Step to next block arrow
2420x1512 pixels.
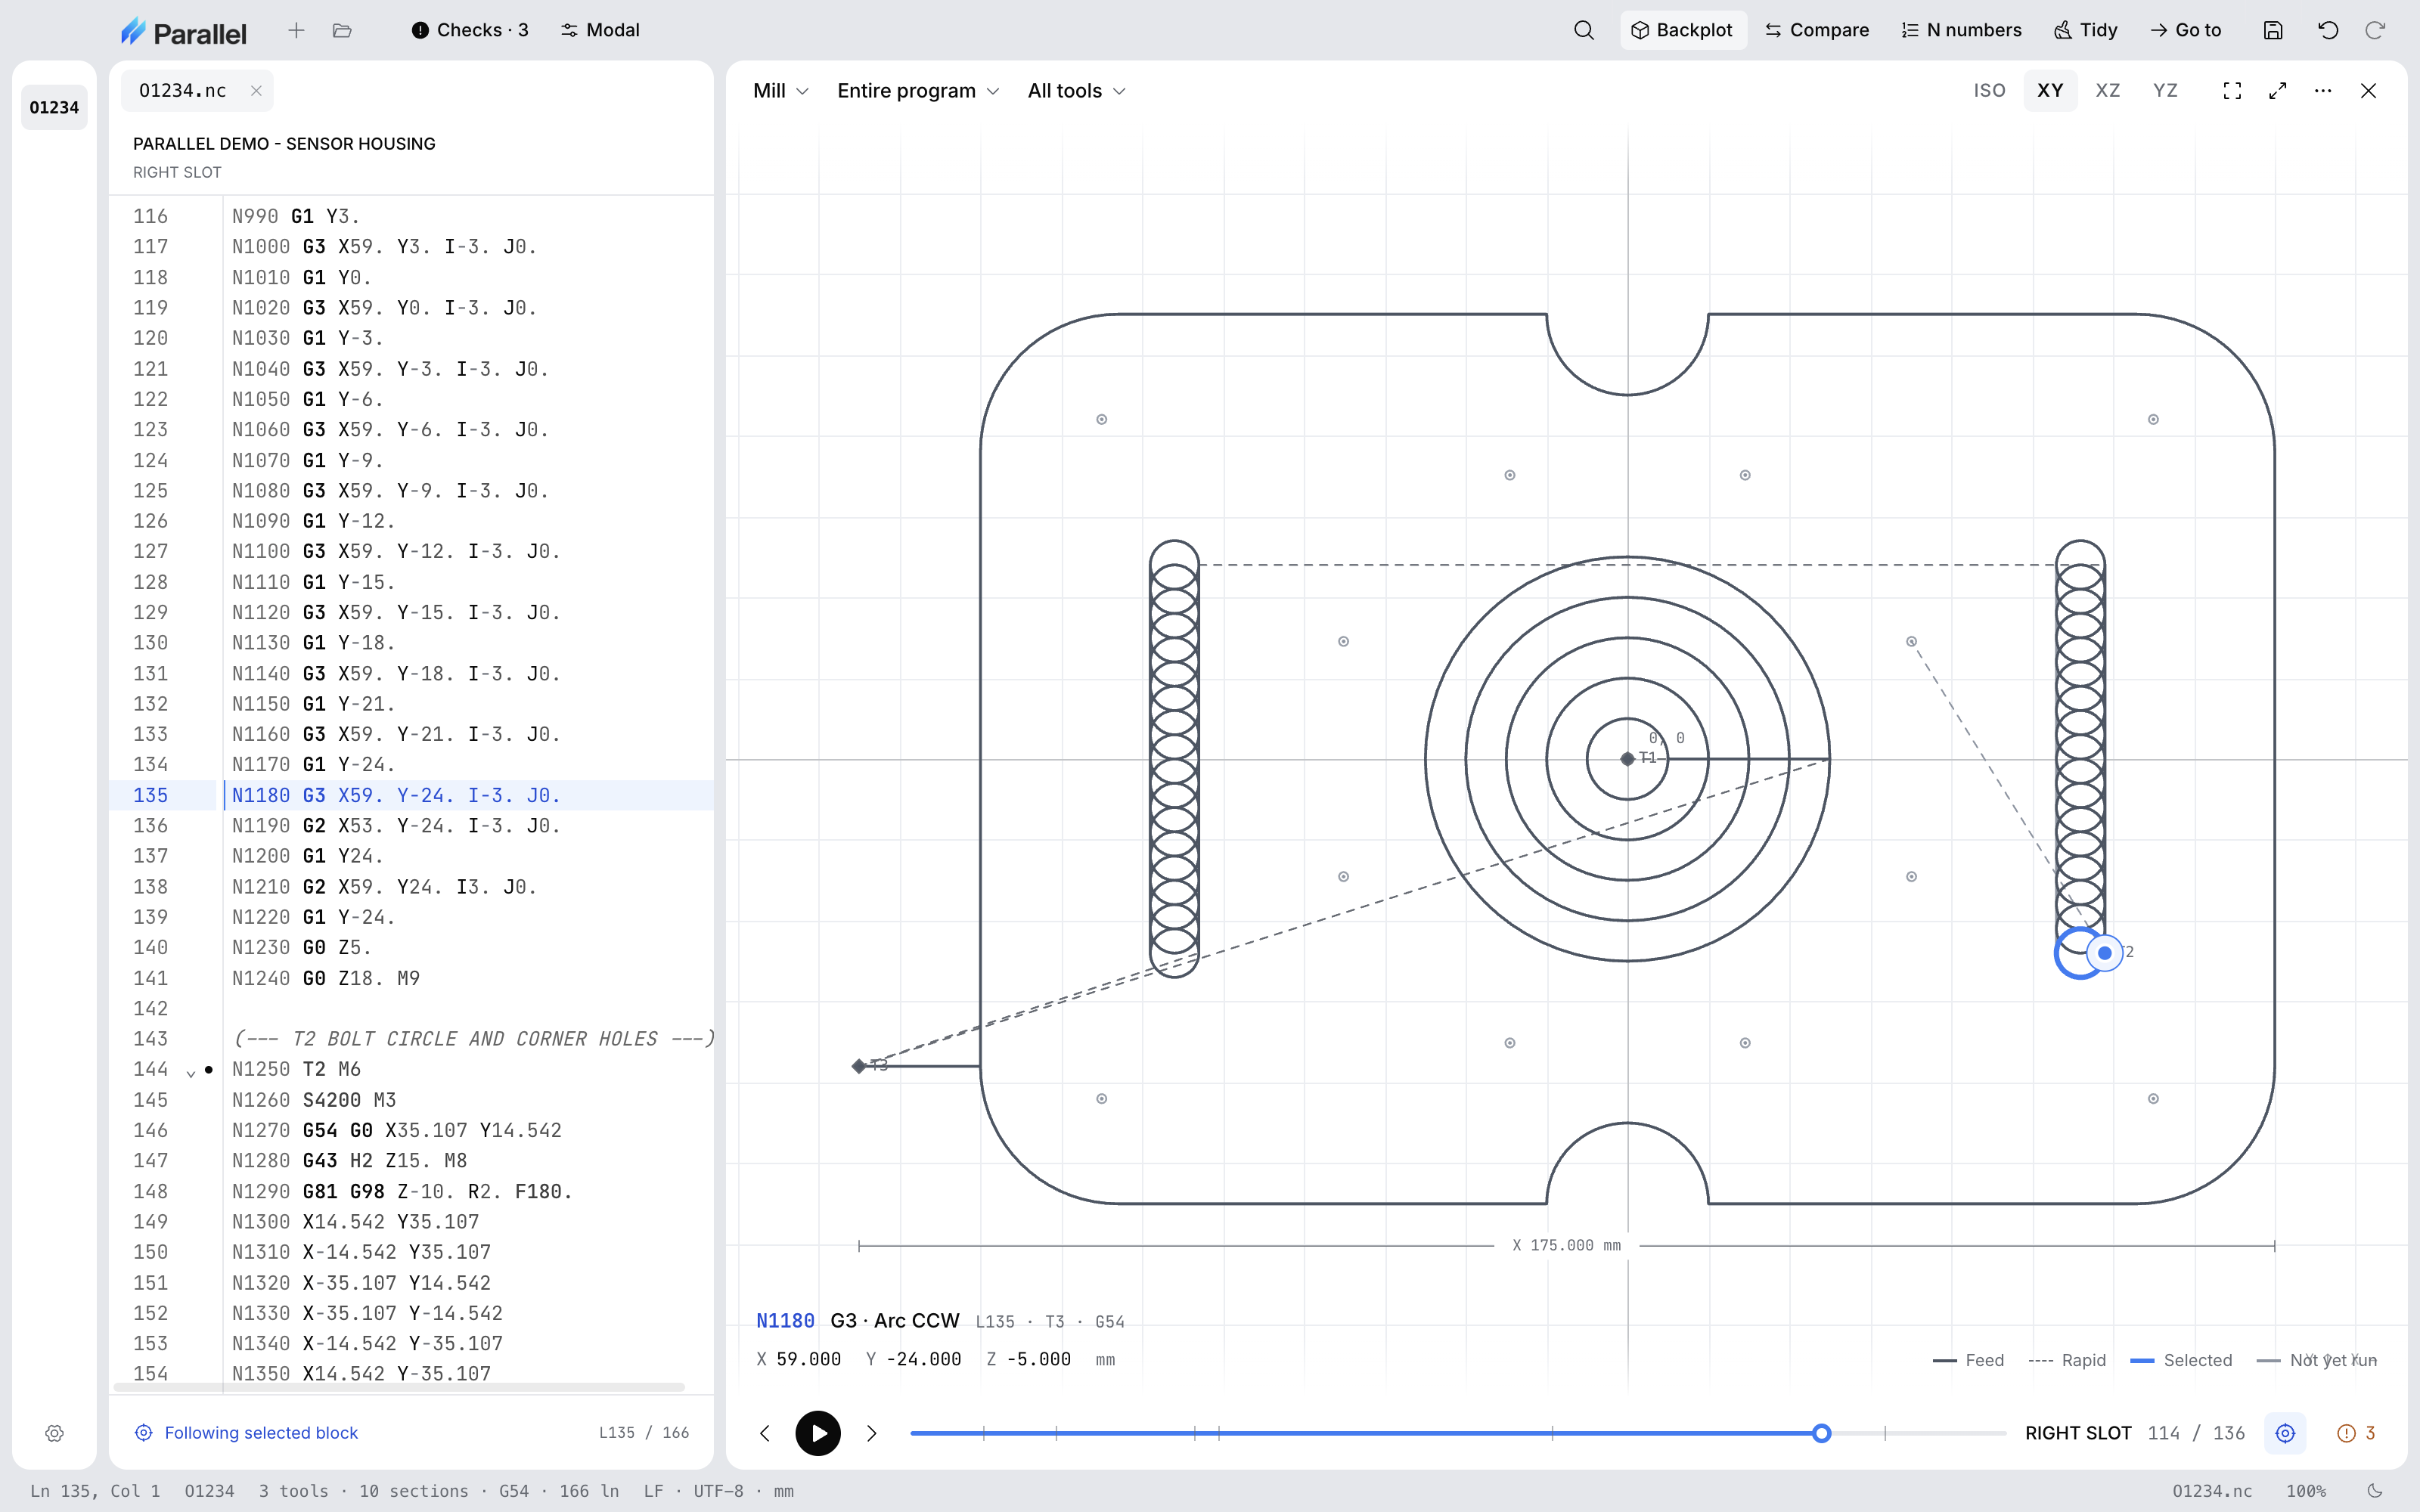[871, 1433]
